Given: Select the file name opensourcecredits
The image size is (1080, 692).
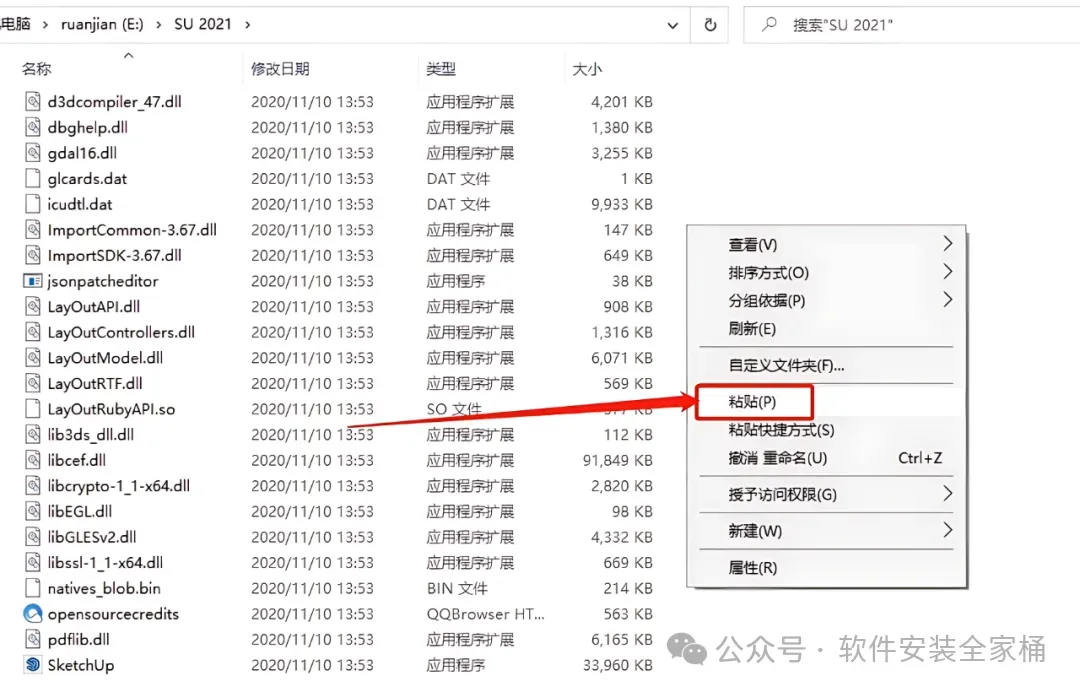Looking at the screenshot, I should pos(113,614).
